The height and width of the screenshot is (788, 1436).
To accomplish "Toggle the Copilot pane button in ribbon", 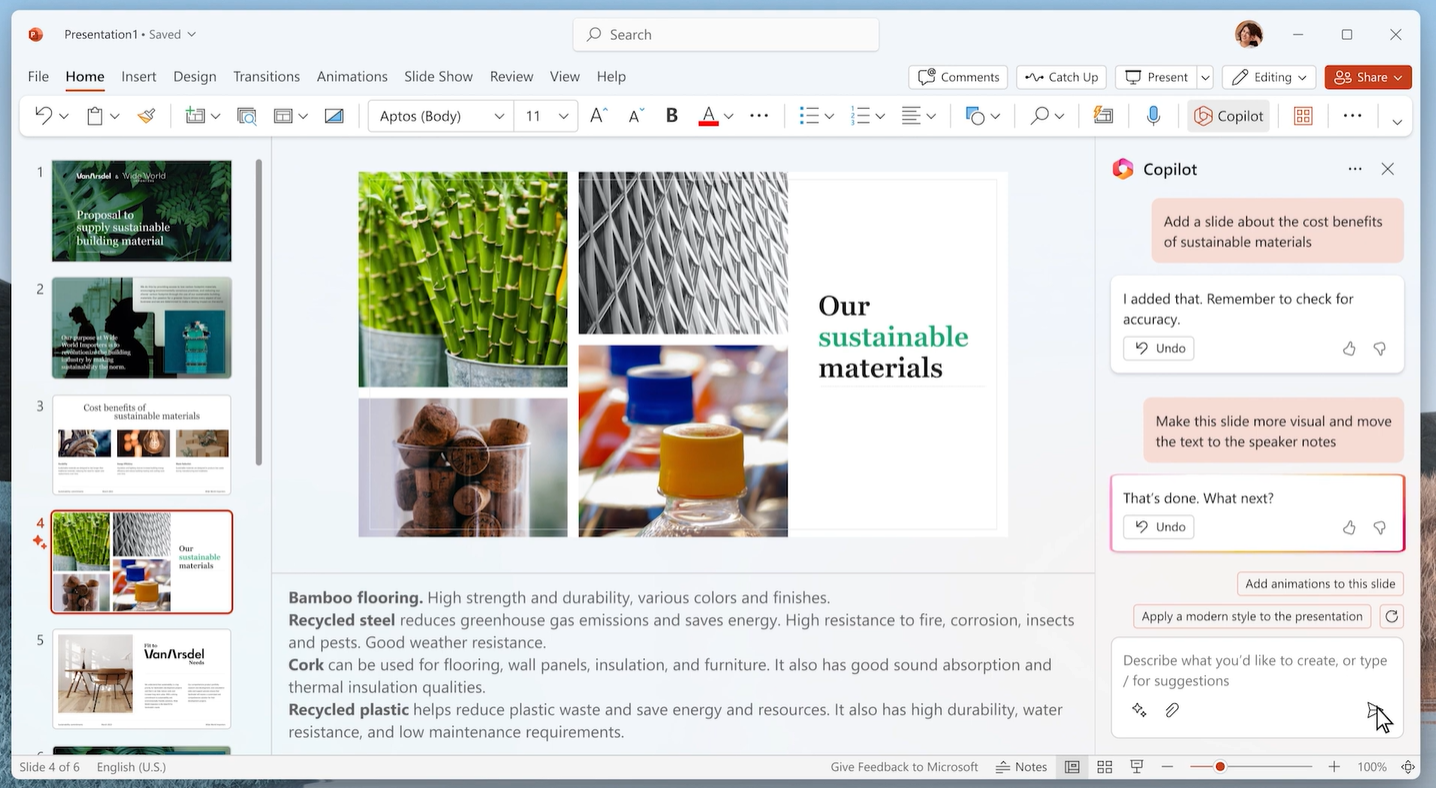I will (1229, 116).
